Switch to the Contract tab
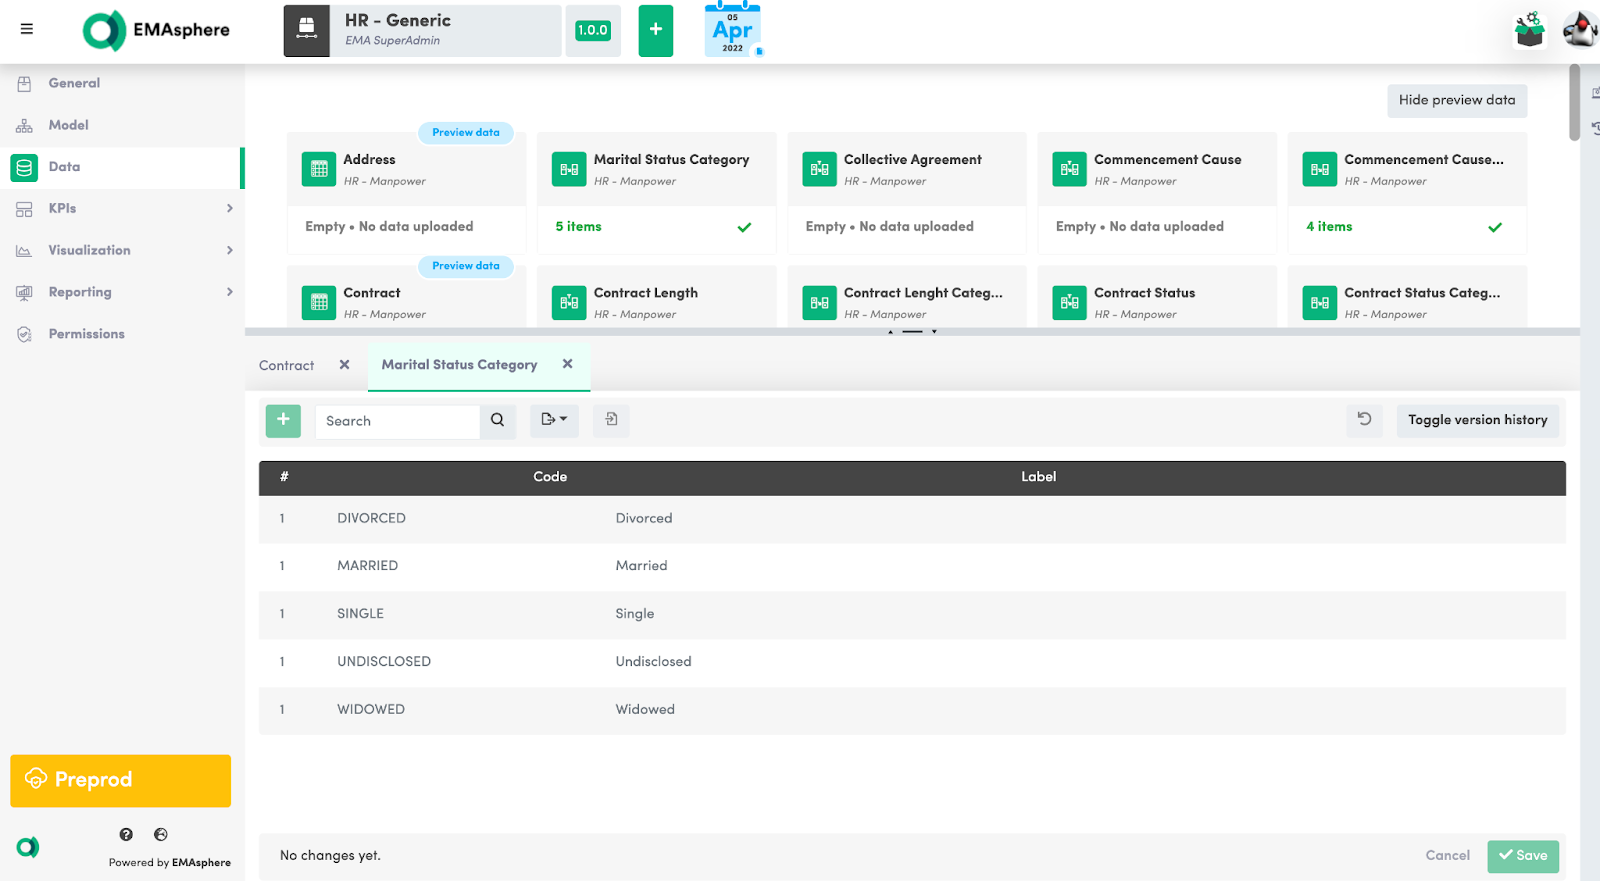 [x=287, y=366]
